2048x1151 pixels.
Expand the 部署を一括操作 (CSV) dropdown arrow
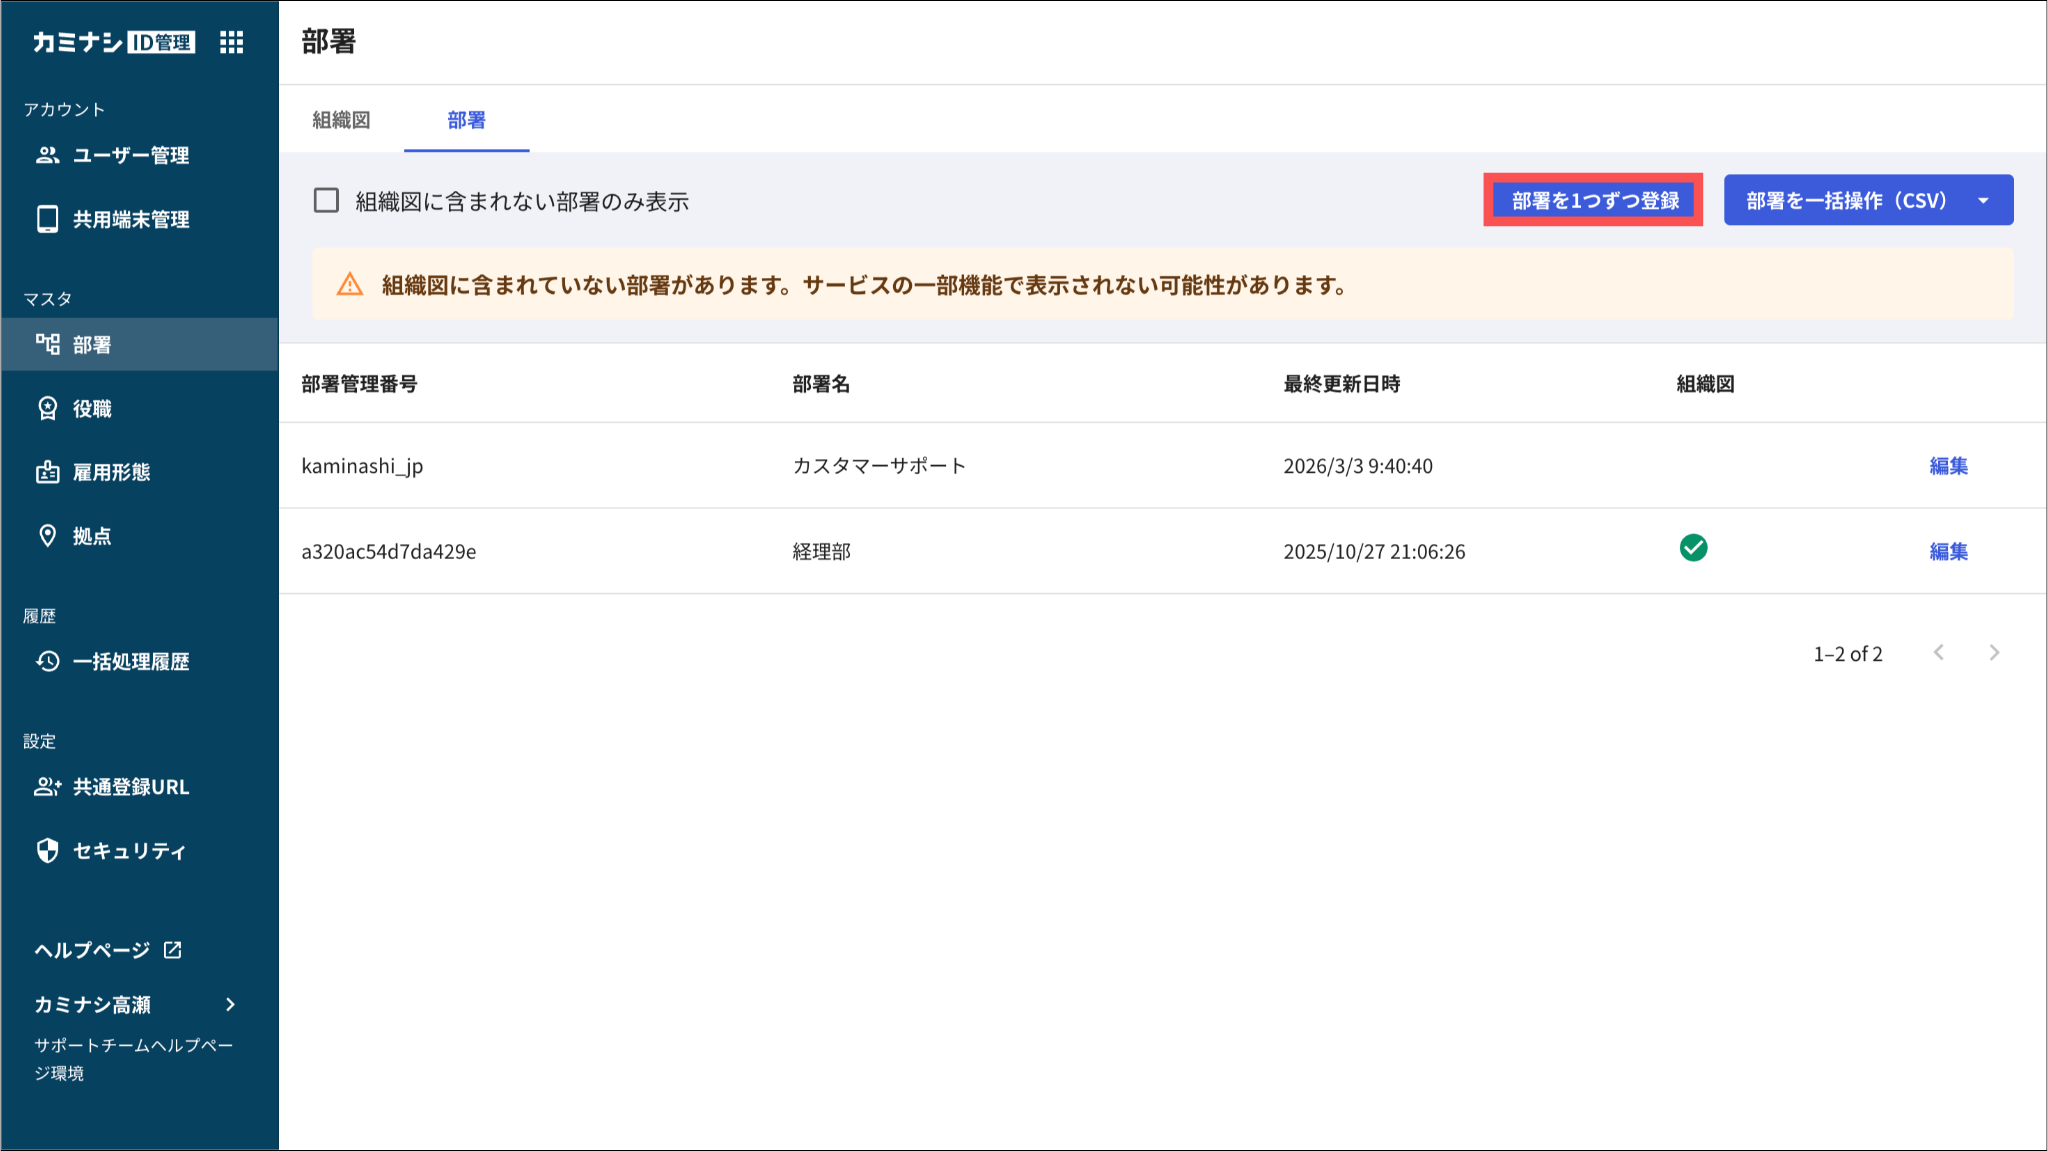(1983, 201)
